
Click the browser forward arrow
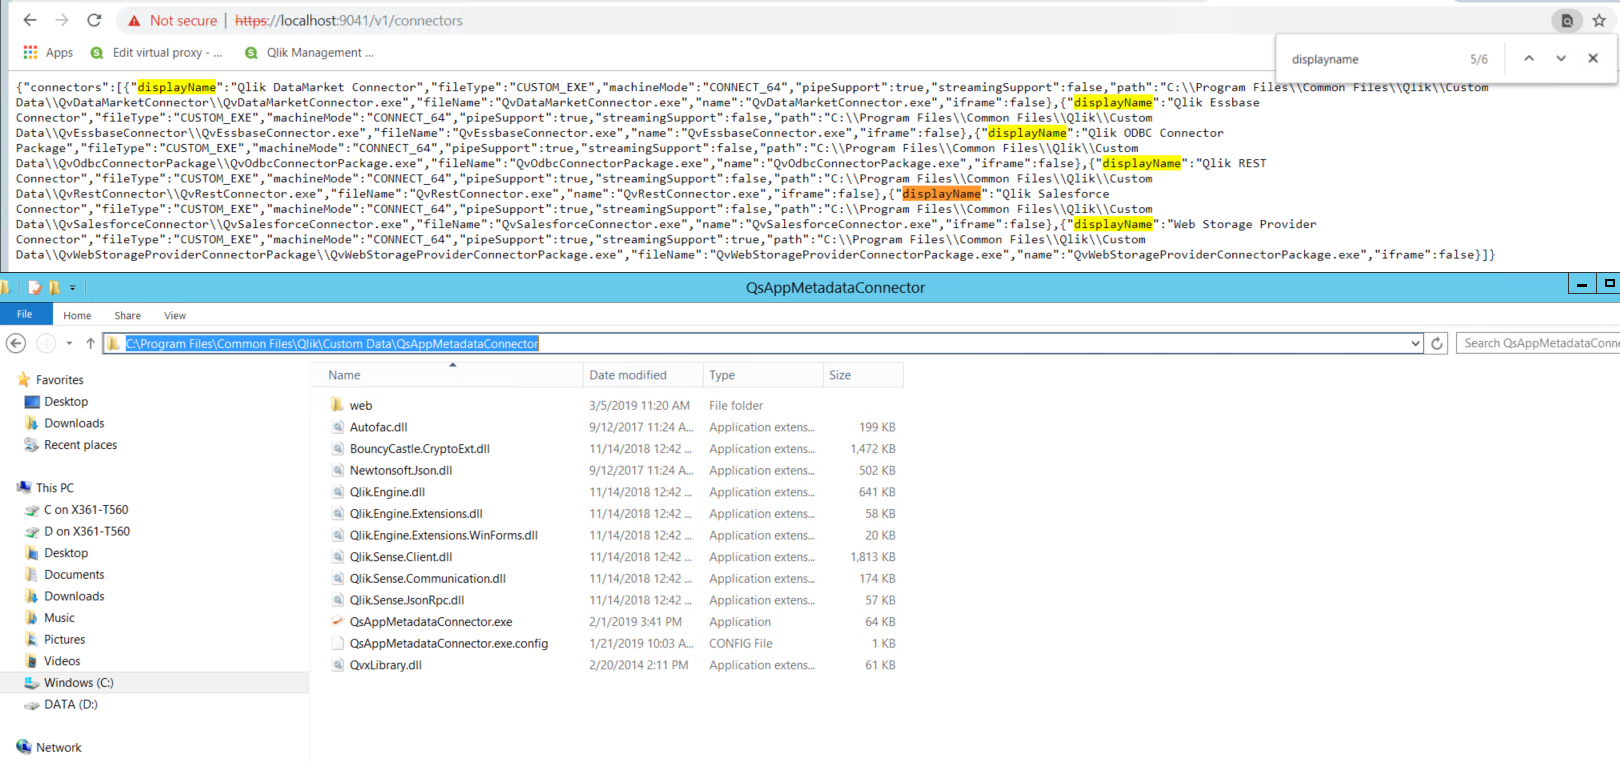[x=62, y=20]
